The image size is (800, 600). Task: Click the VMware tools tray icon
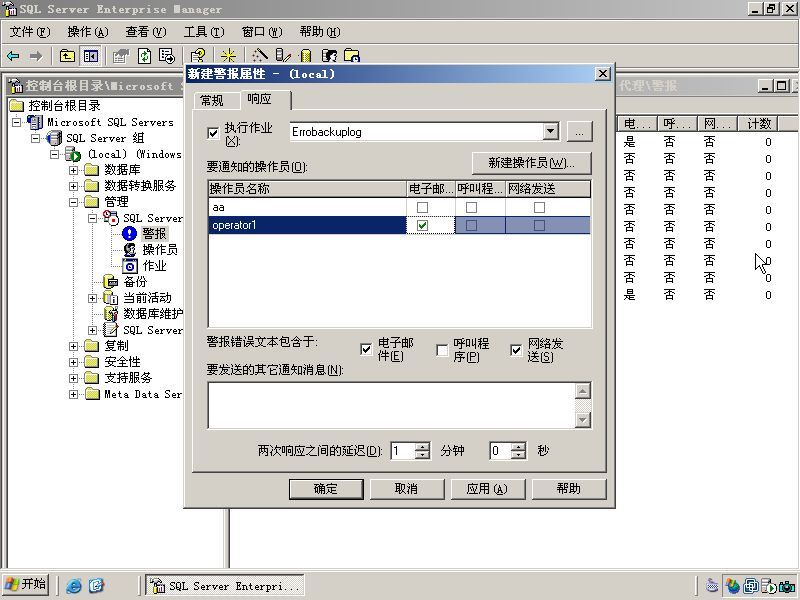click(751, 586)
